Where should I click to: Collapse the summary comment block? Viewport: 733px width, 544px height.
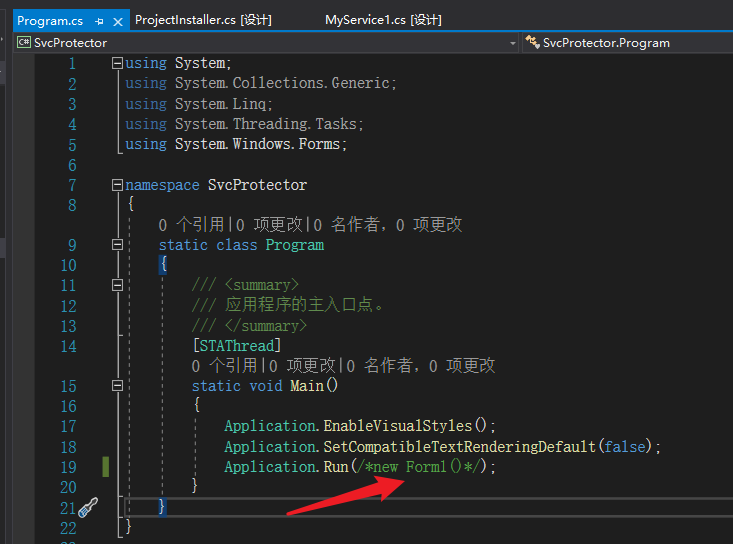118,285
